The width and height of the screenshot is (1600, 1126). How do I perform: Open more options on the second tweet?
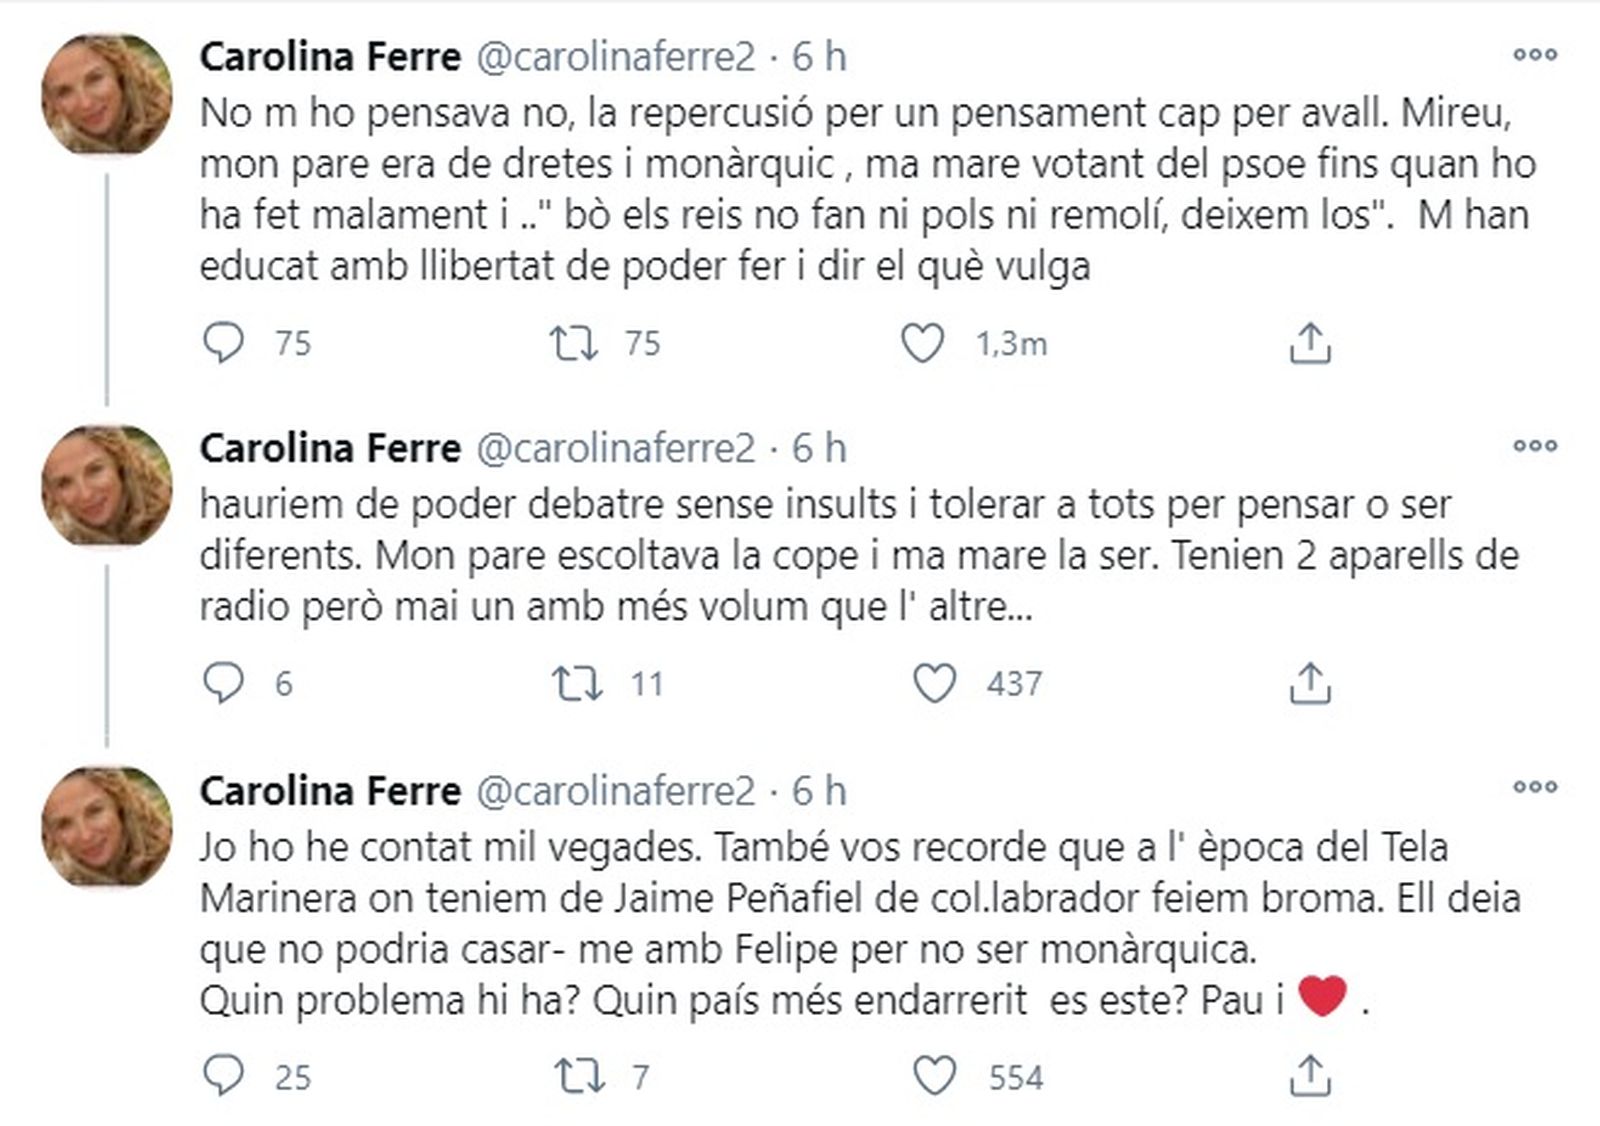pyautogui.click(x=1535, y=446)
